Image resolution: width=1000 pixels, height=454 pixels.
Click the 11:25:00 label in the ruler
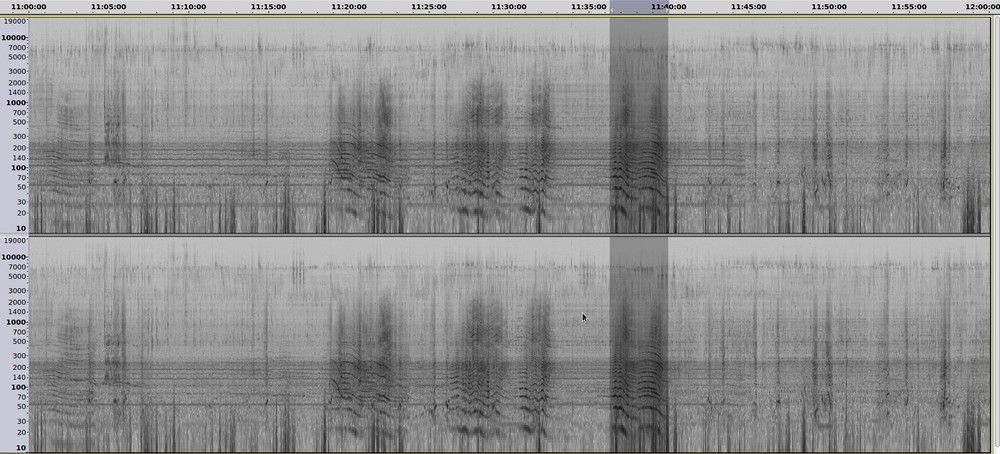428,7
